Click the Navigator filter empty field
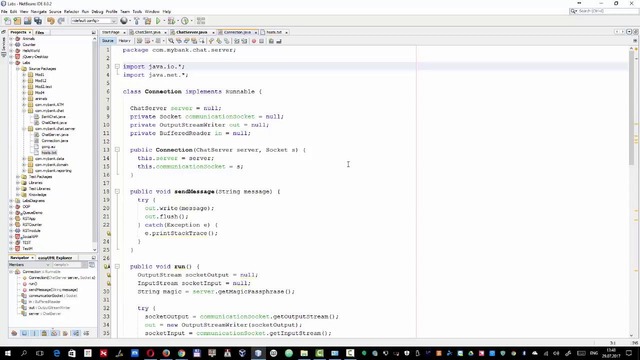Image resolution: width=640 pixels, height=360 pixels. (67, 265)
